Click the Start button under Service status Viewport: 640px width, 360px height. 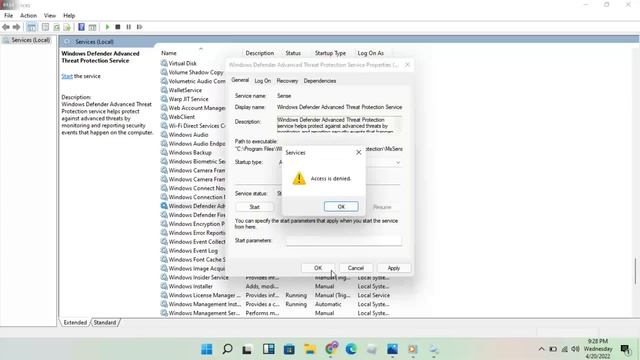point(254,207)
